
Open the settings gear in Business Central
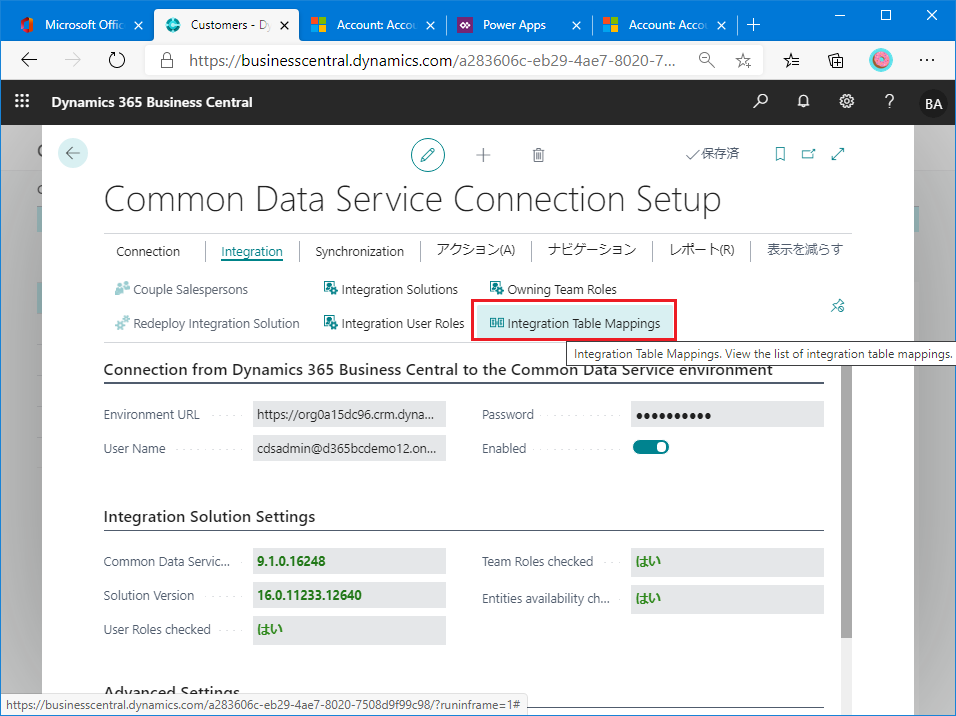(x=846, y=101)
